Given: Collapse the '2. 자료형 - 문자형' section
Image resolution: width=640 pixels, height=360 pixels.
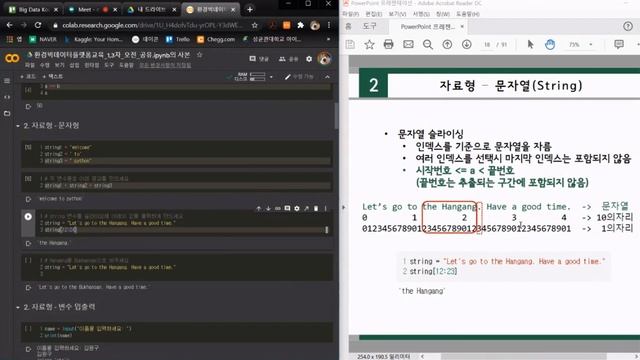Looking at the screenshot, I should [18, 126].
